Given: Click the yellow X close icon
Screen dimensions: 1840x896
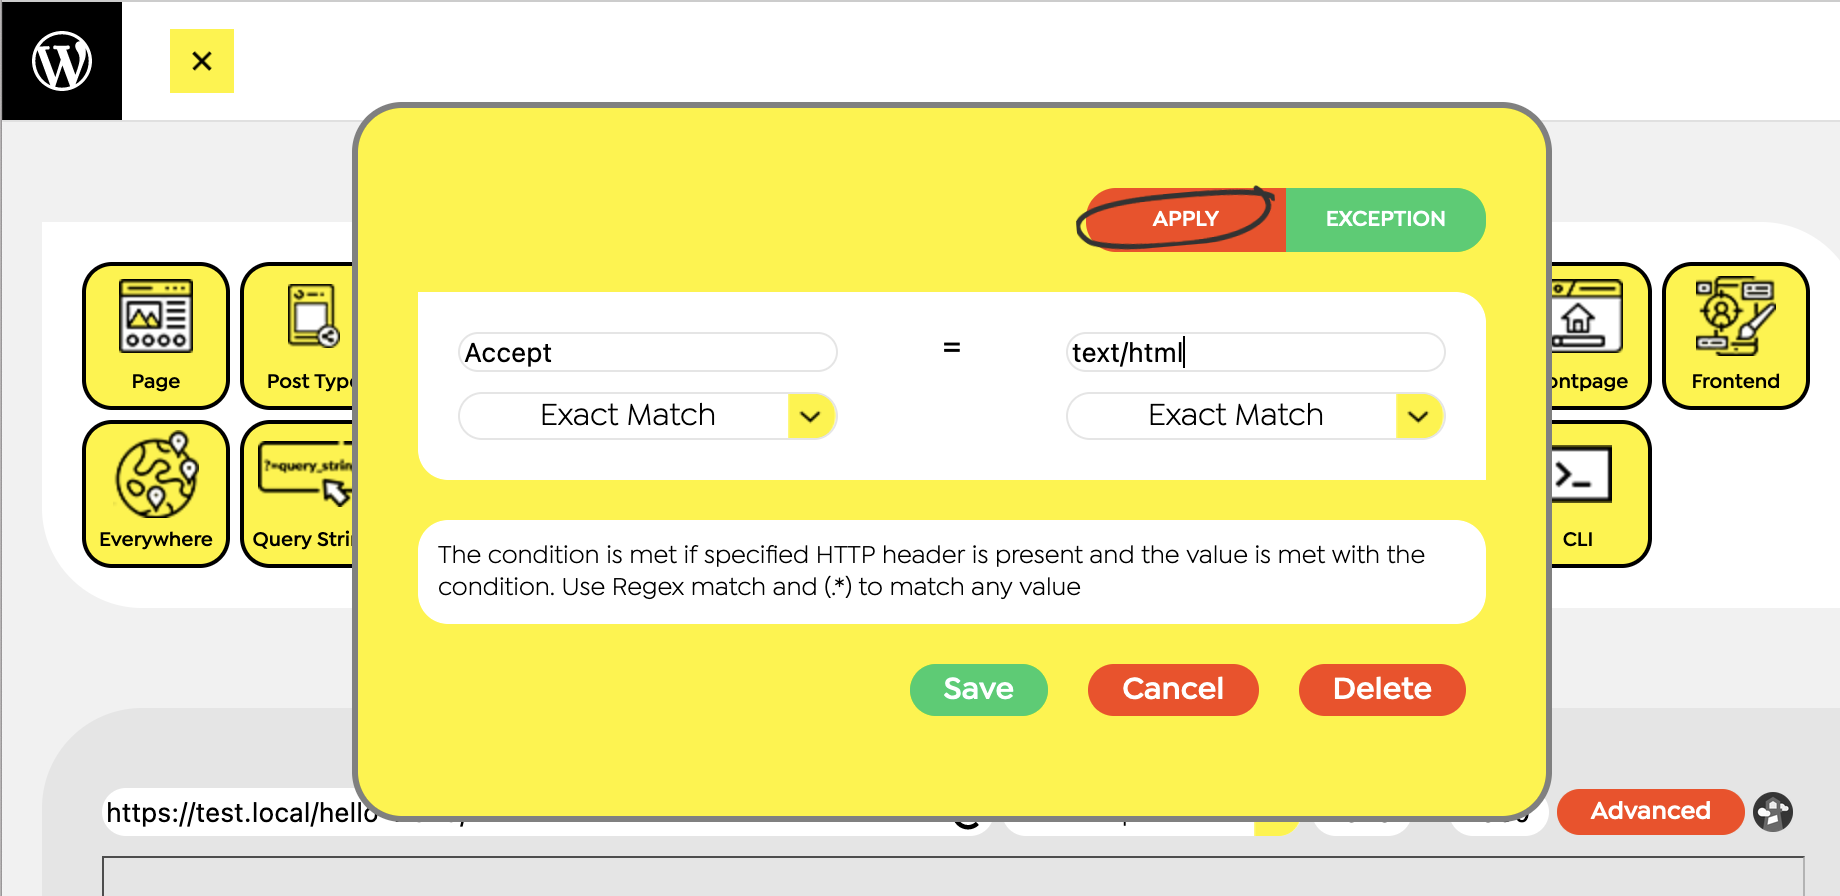Looking at the screenshot, I should [x=202, y=61].
